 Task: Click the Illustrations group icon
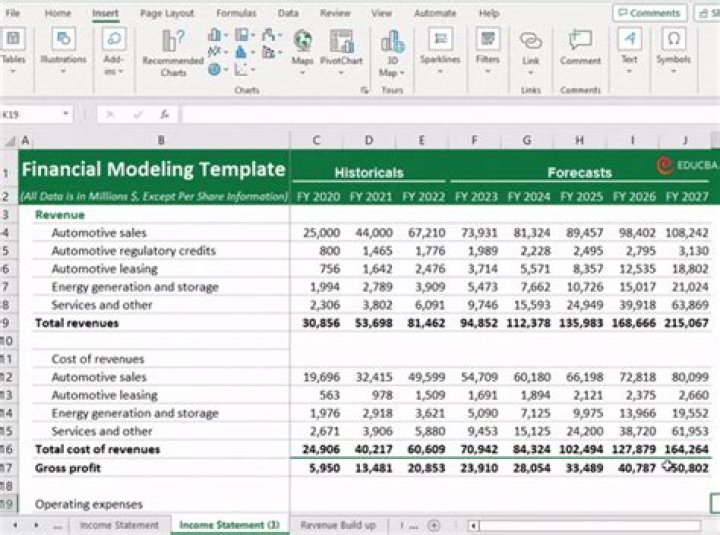coord(63,51)
